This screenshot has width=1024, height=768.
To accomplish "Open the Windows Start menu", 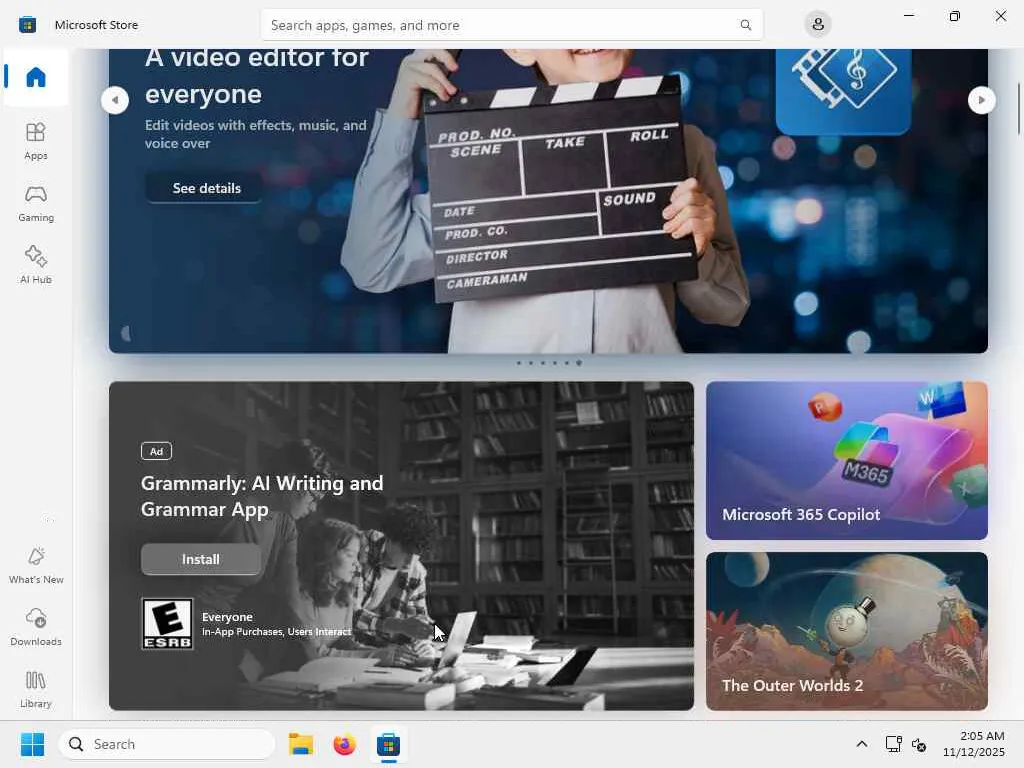I will 32,744.
